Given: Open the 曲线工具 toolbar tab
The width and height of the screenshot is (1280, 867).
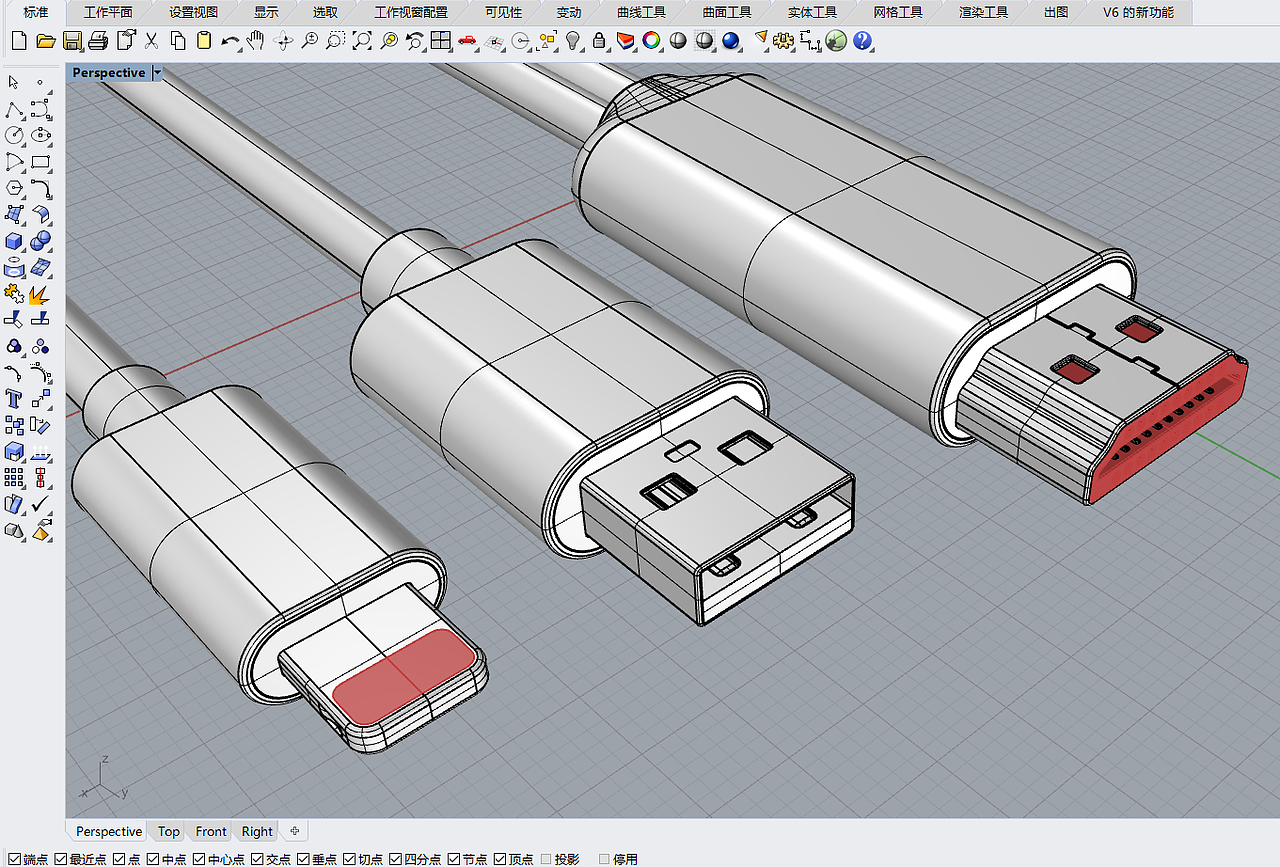Looking at the screenshot, I should click(641, 12).
